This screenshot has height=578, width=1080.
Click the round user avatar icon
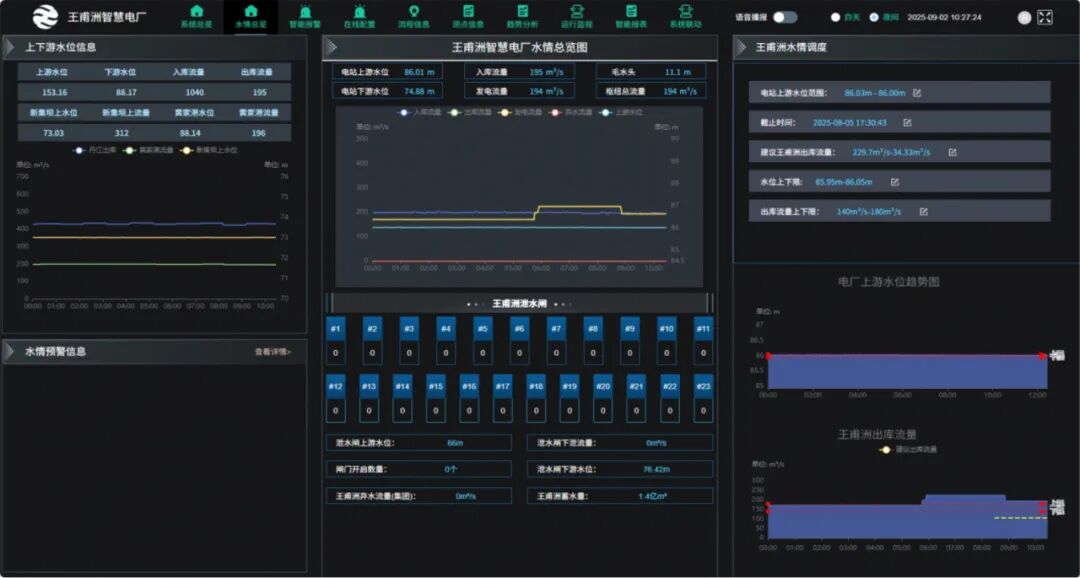click(1024, 18)
